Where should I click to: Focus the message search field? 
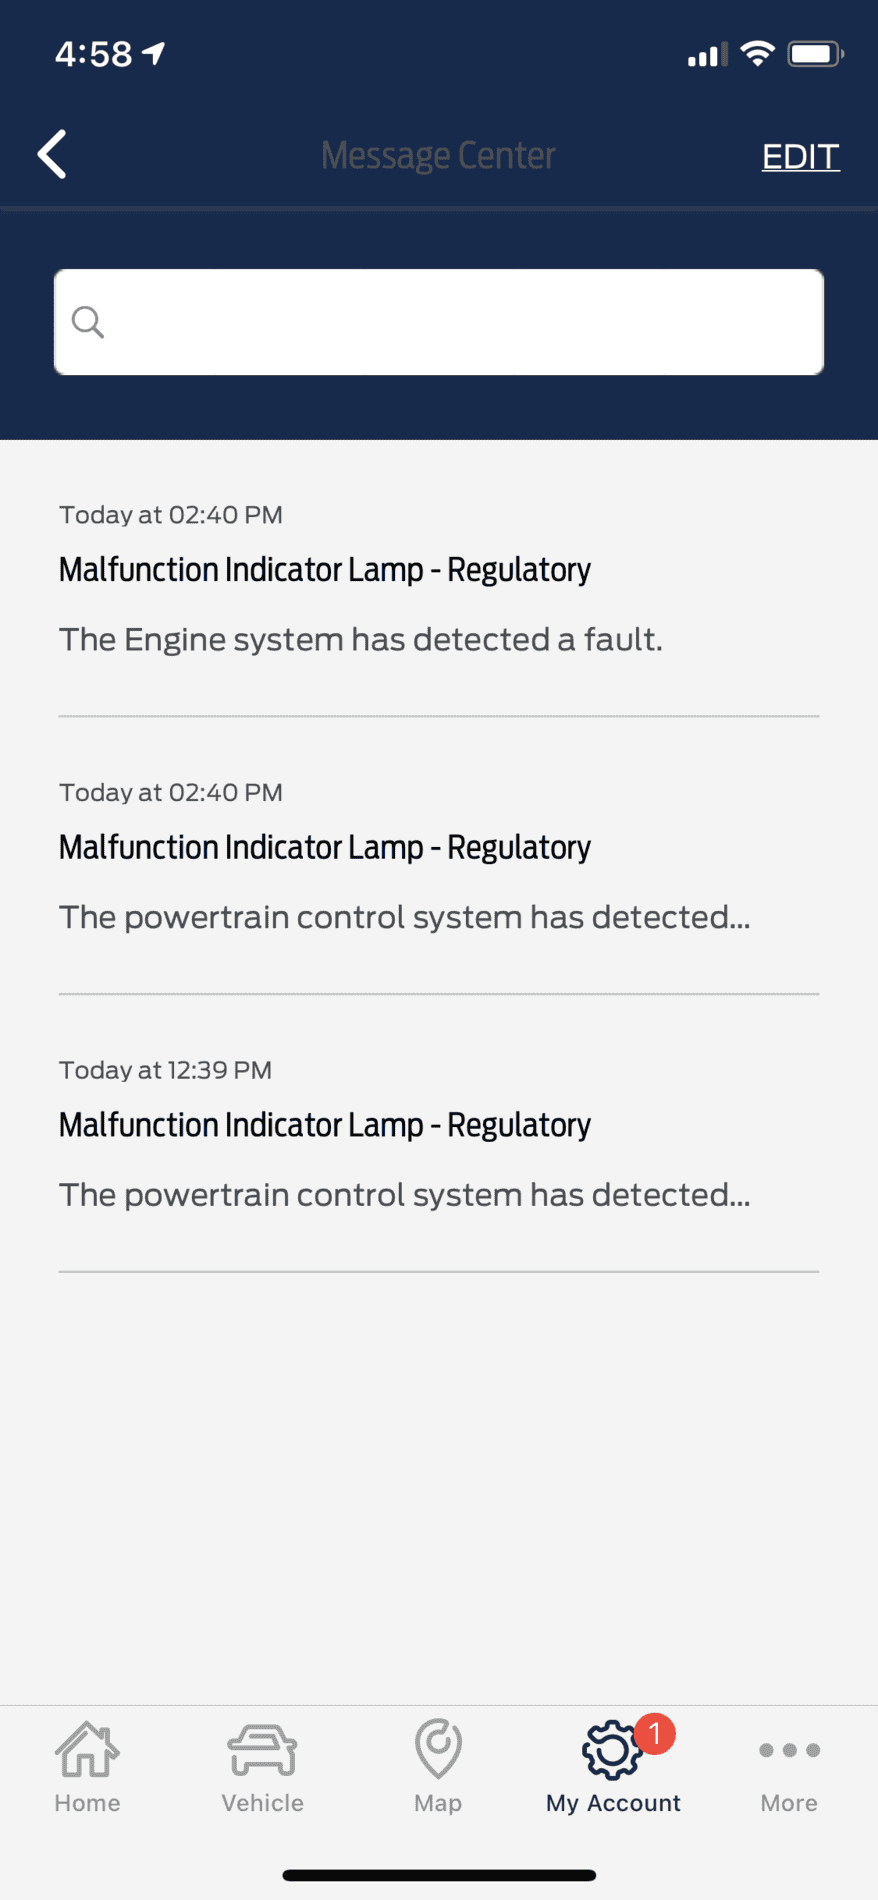tap(460, 322)
